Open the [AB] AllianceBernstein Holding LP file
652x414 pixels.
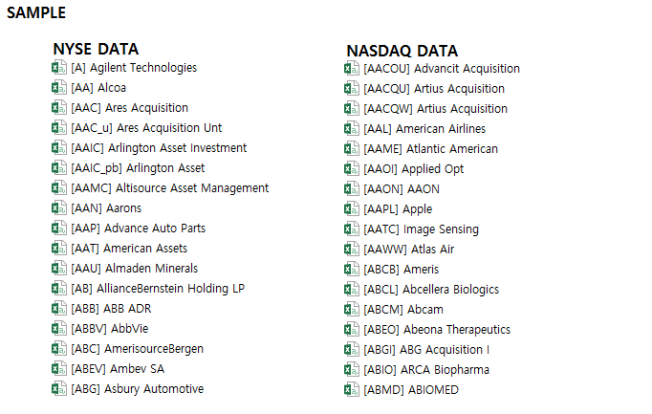point(158,288)
